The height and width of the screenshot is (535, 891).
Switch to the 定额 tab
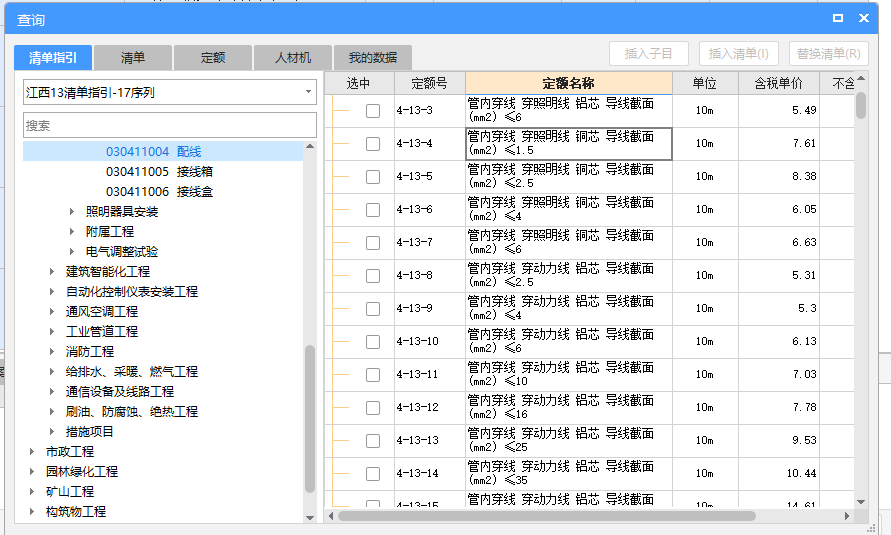(x=213, y=57)
